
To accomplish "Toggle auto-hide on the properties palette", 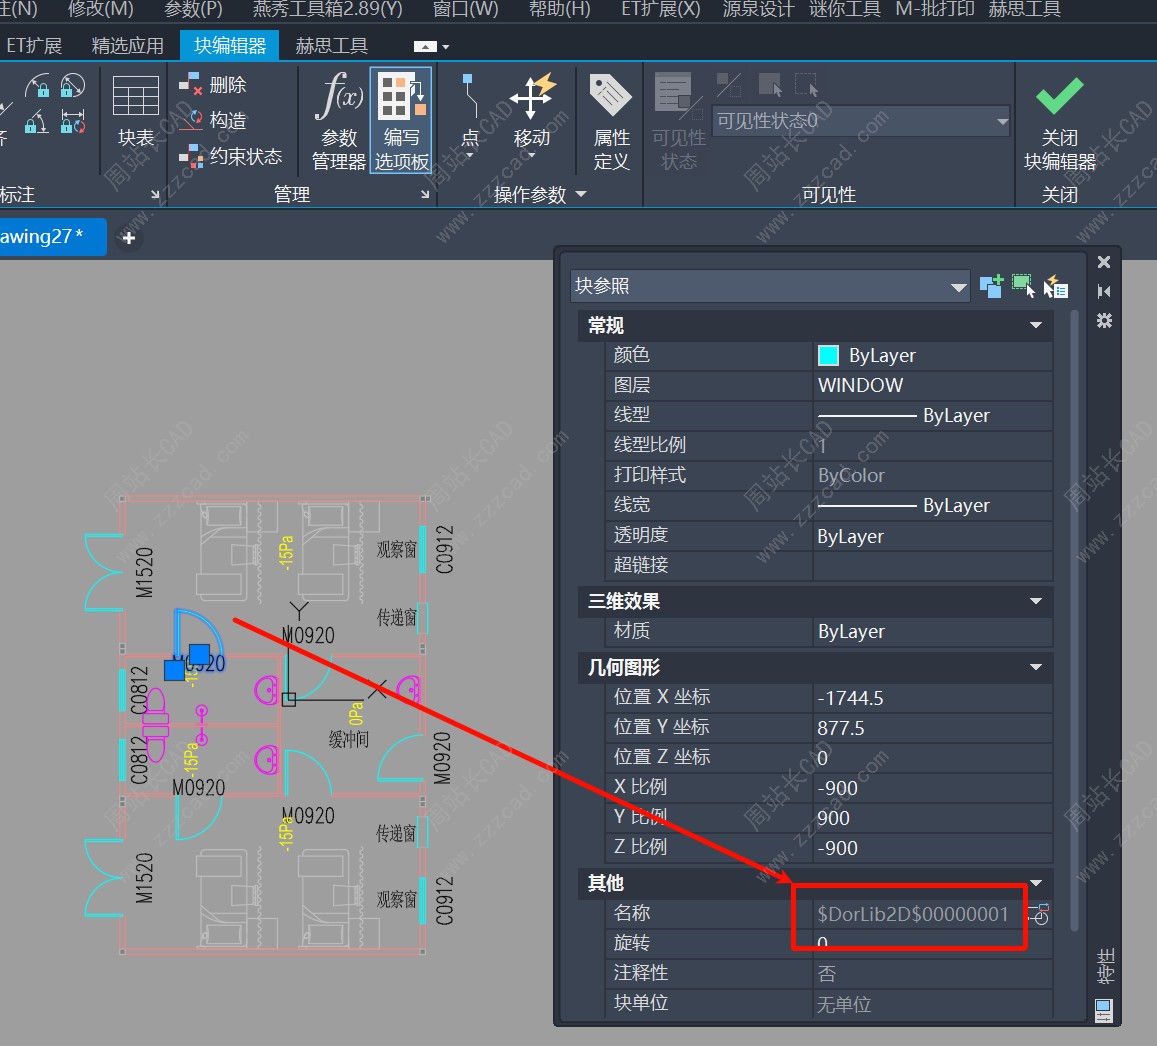I will point(1104,291).
